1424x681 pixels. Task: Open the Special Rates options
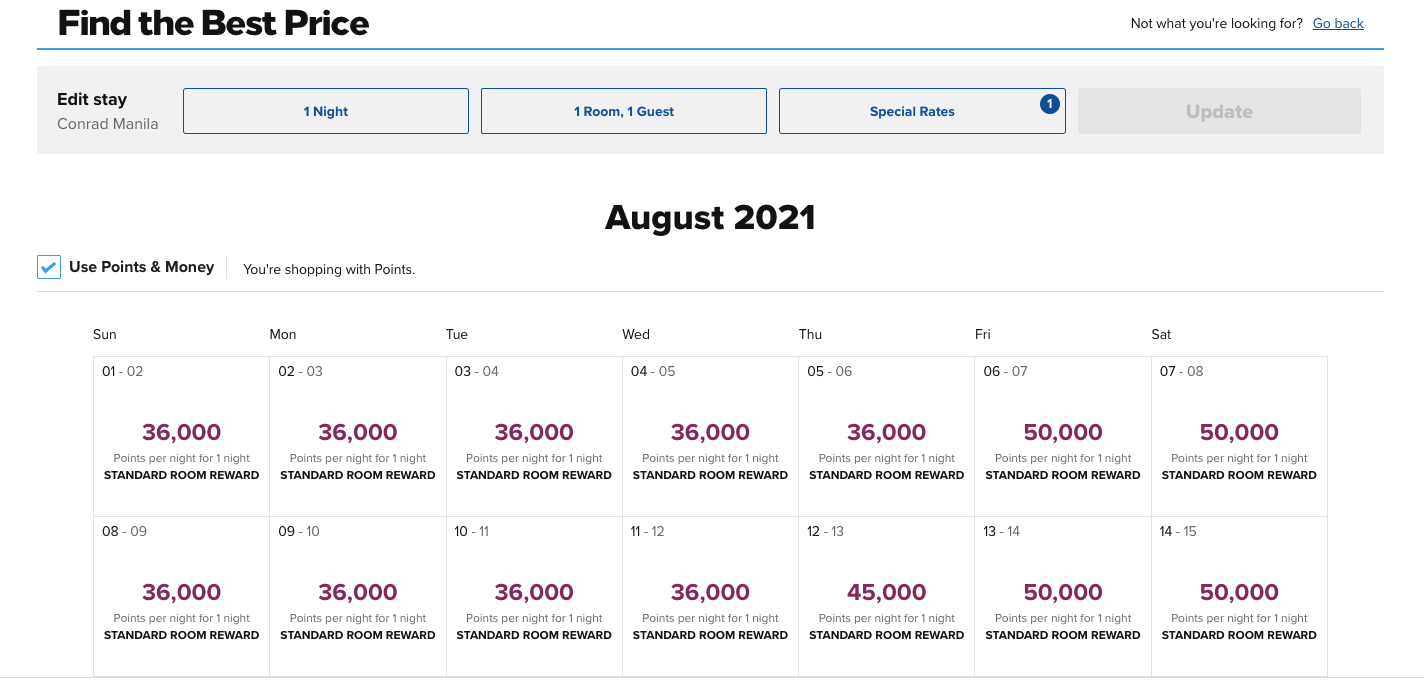912,111
